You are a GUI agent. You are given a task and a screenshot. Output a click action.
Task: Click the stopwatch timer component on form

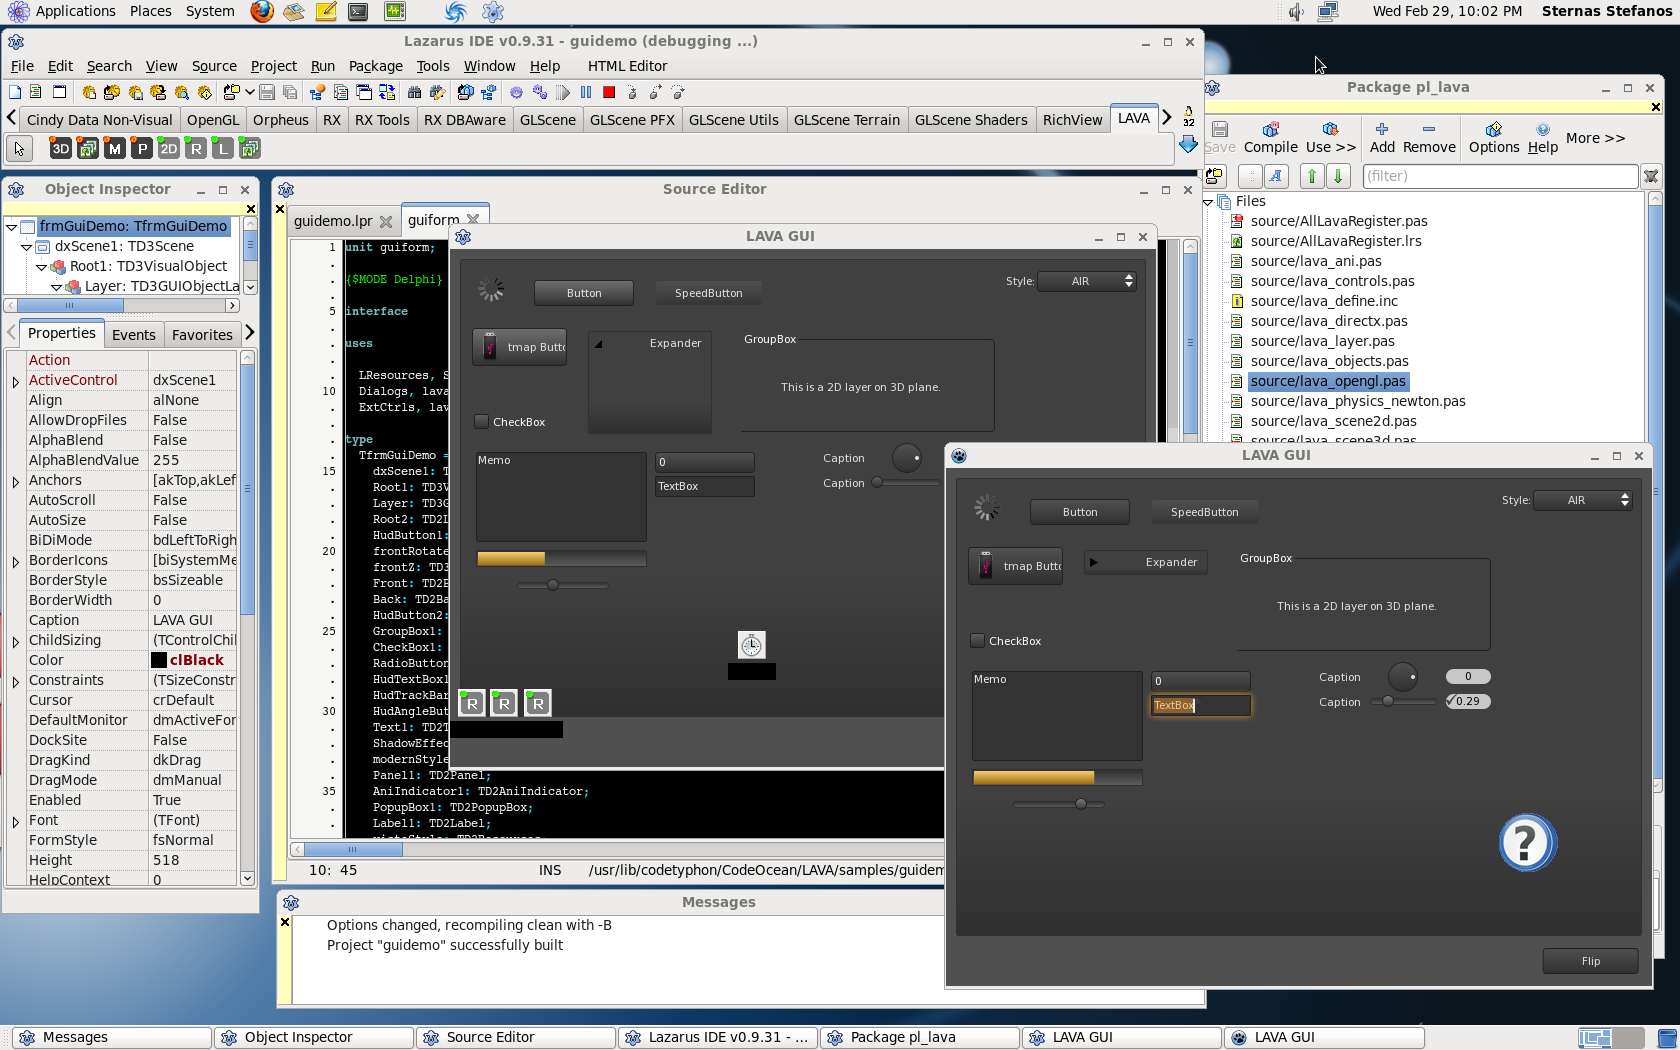tap(752, 645)
